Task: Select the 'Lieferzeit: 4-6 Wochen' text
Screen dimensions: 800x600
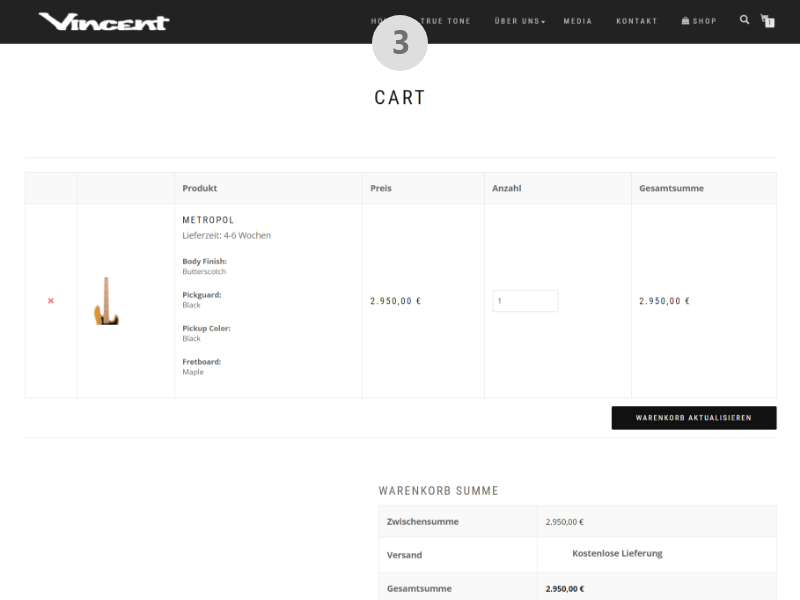Action: coord(227,235)
